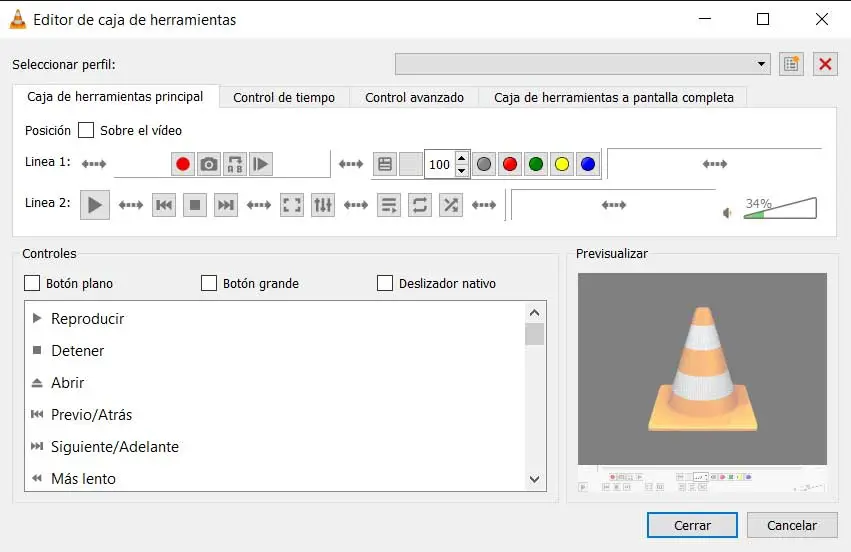851x552 pixels.
Task: Click the Stop square icon in Linea 2
Action: [x=195, y=205]
